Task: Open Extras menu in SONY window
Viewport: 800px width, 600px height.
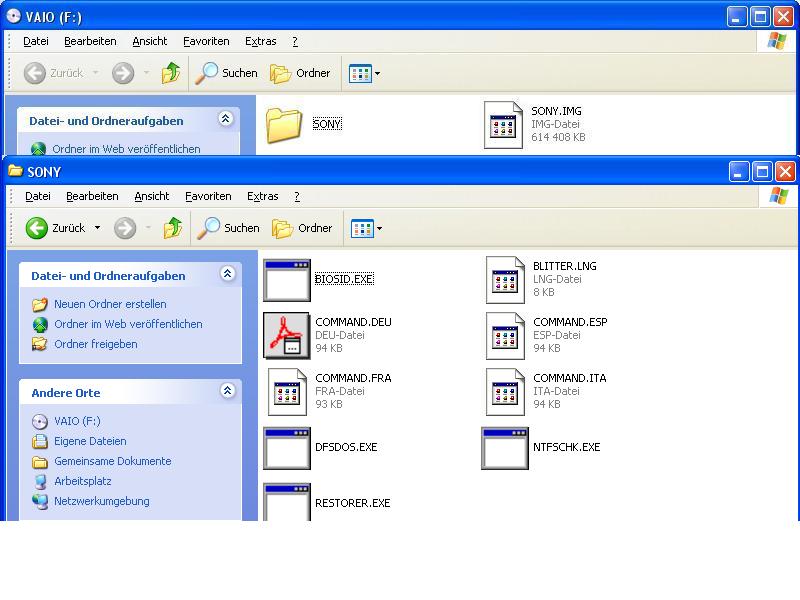Action: tap(262, 196)
